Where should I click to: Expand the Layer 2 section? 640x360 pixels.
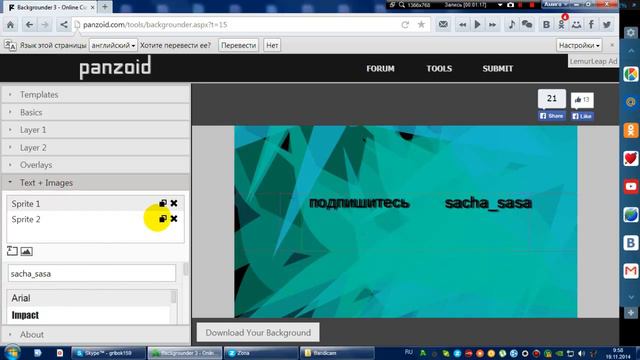(x=96, y=147)
